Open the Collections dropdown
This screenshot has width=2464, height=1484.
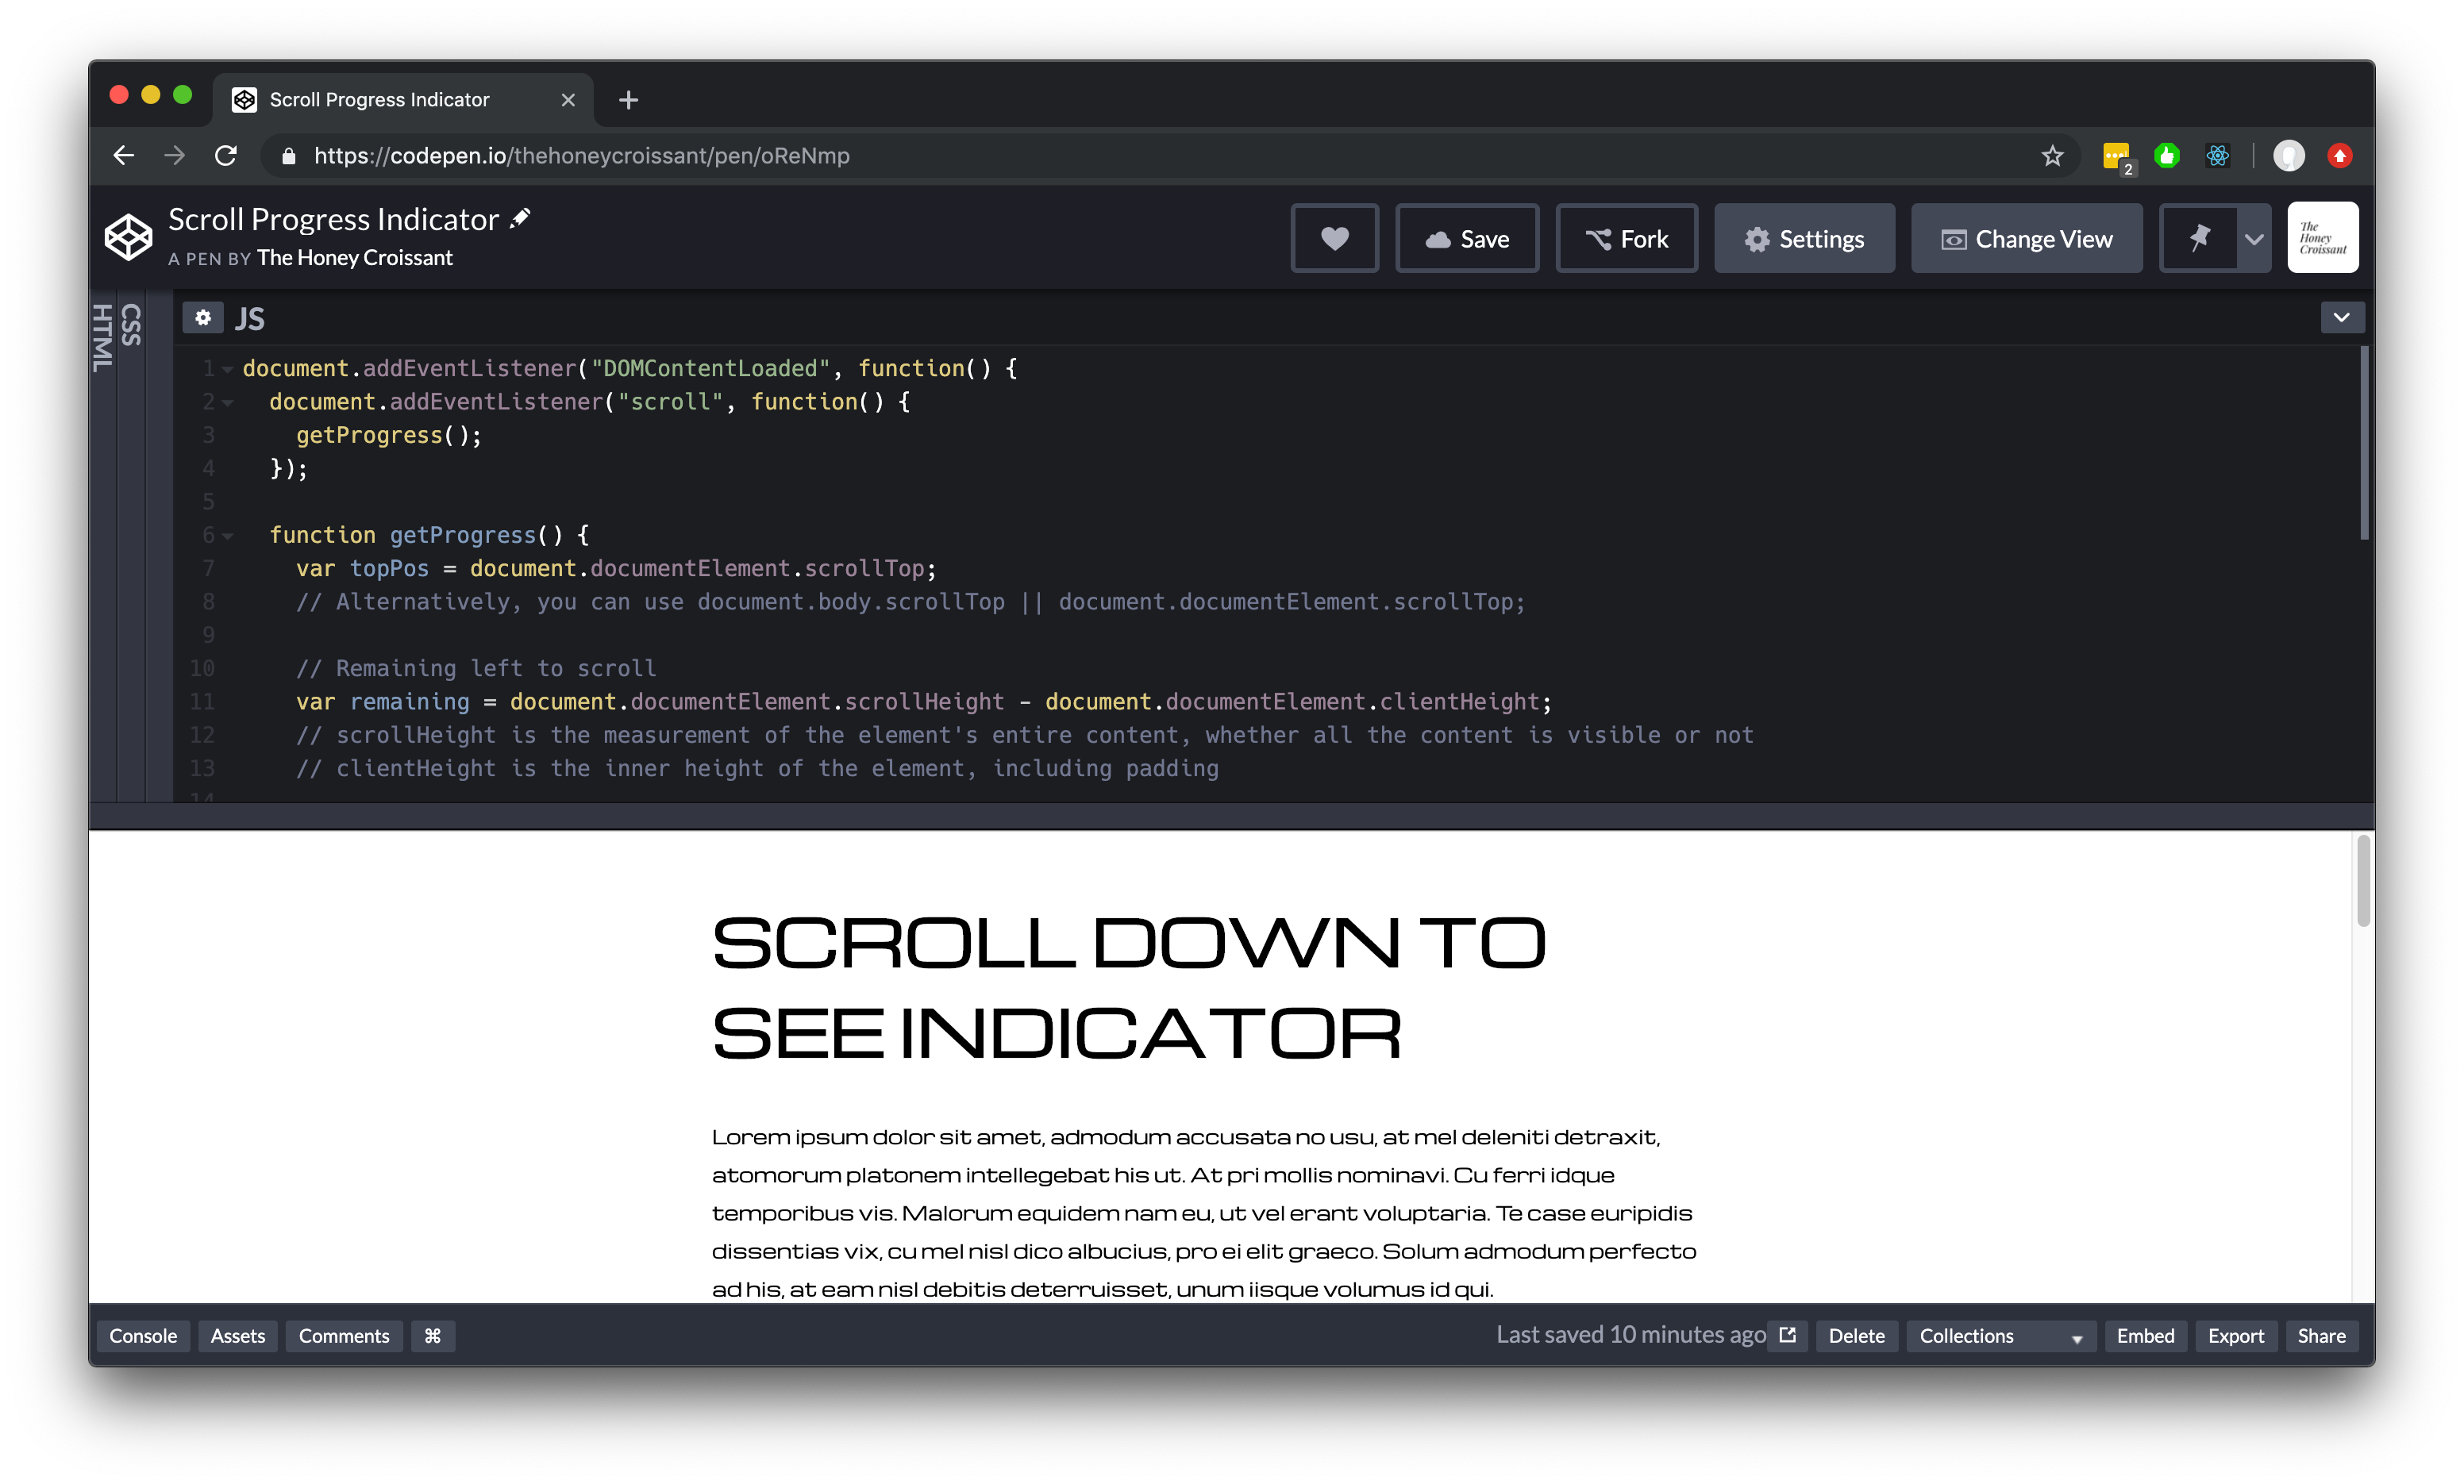pos(2000,1336)
